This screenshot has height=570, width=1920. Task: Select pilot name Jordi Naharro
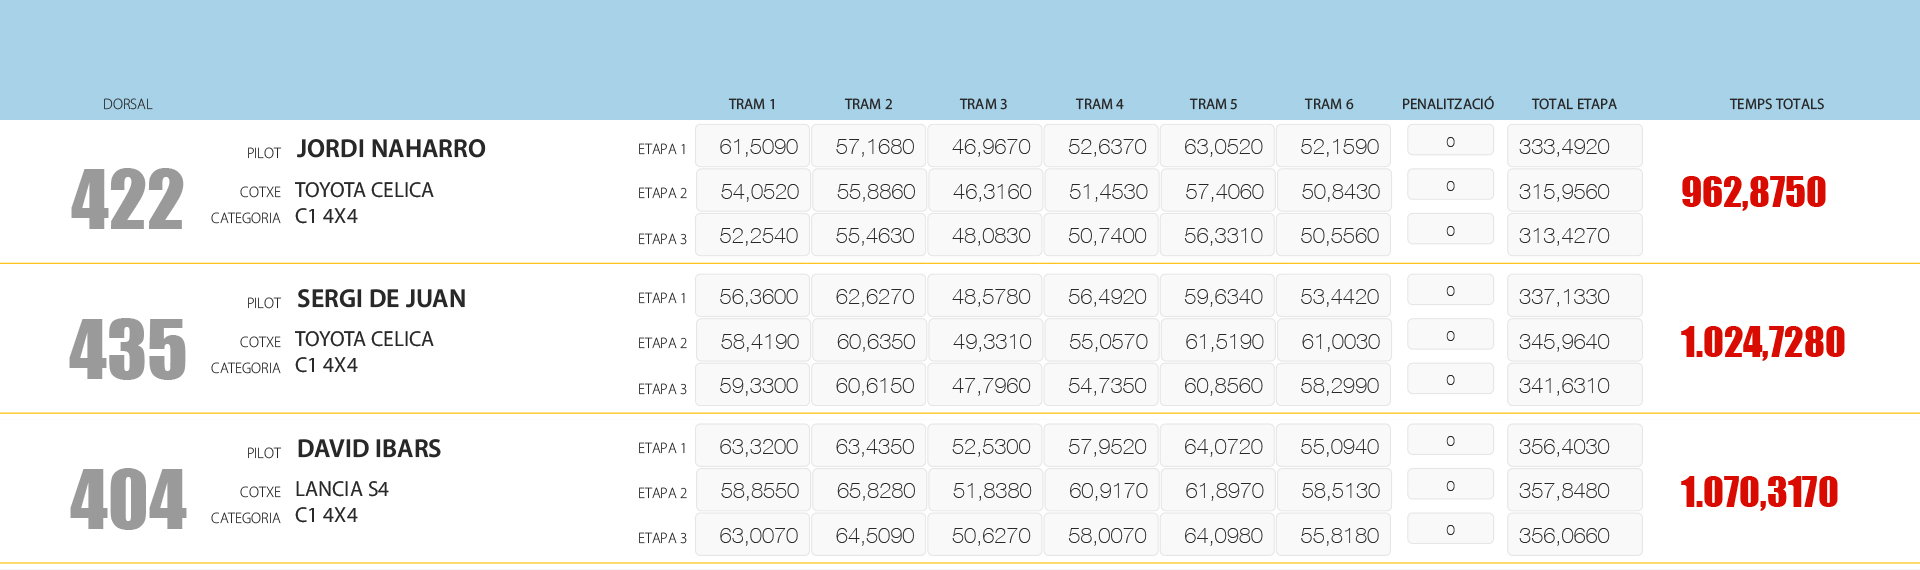pos(391,149)
